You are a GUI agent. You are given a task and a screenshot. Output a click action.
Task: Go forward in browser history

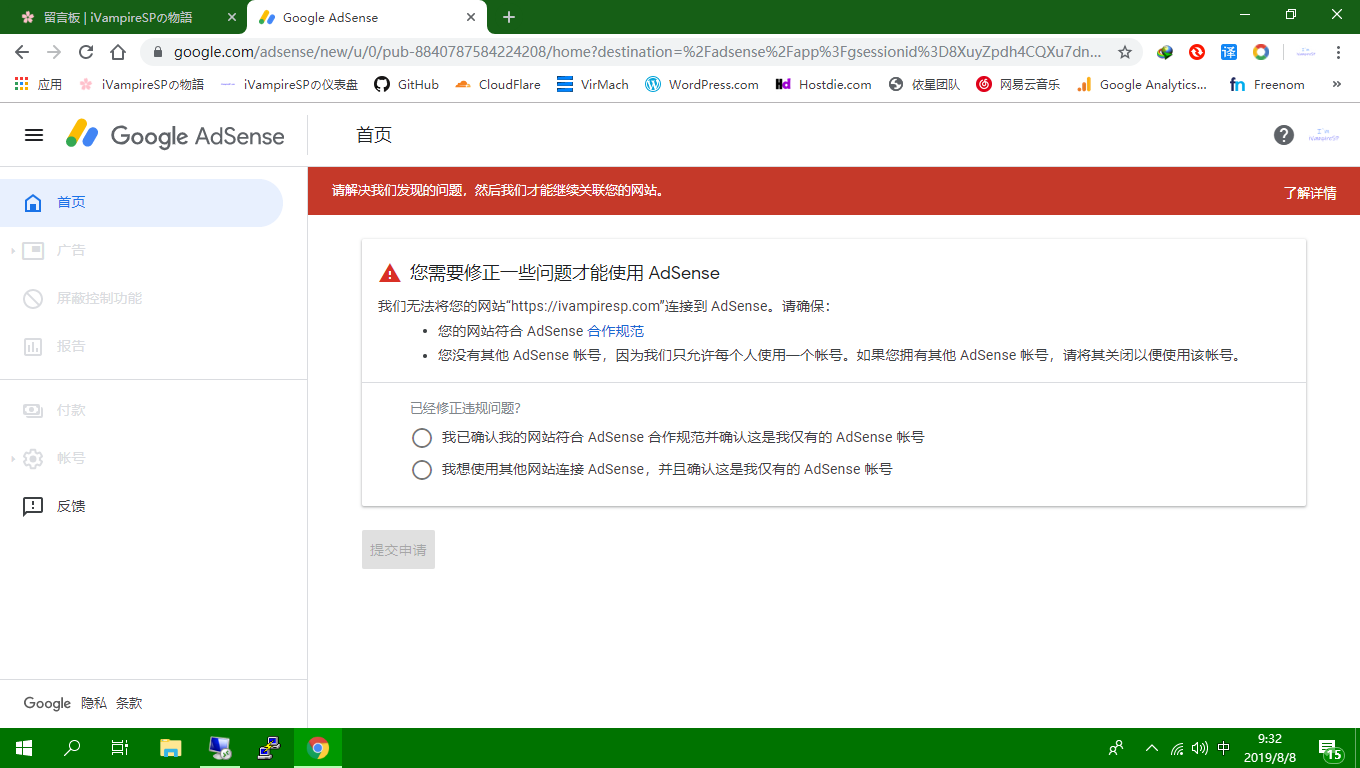(54, 52)
